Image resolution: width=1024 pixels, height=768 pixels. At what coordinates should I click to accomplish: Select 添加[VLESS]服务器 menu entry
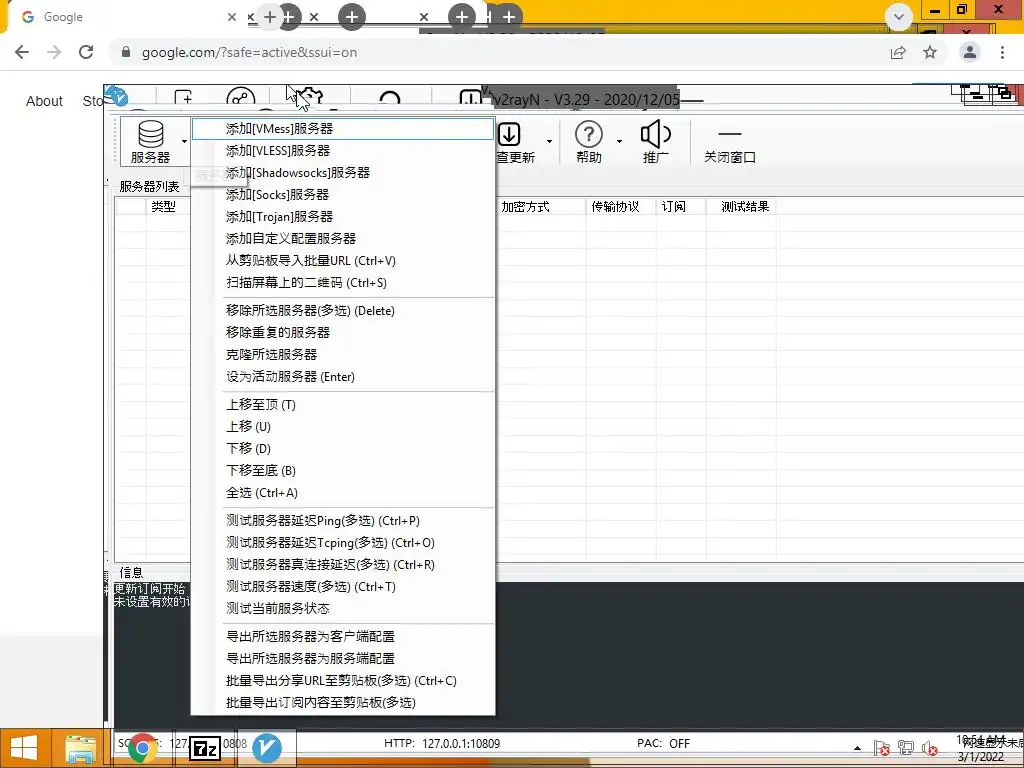click(343, 151)
